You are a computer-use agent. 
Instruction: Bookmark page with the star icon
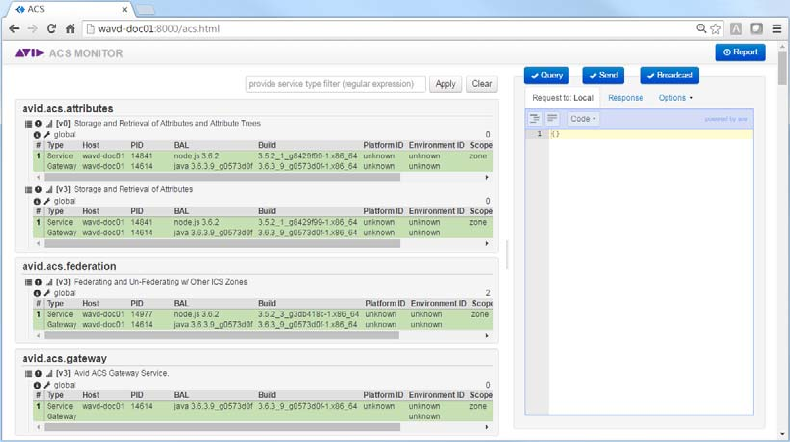coord(715,29)
